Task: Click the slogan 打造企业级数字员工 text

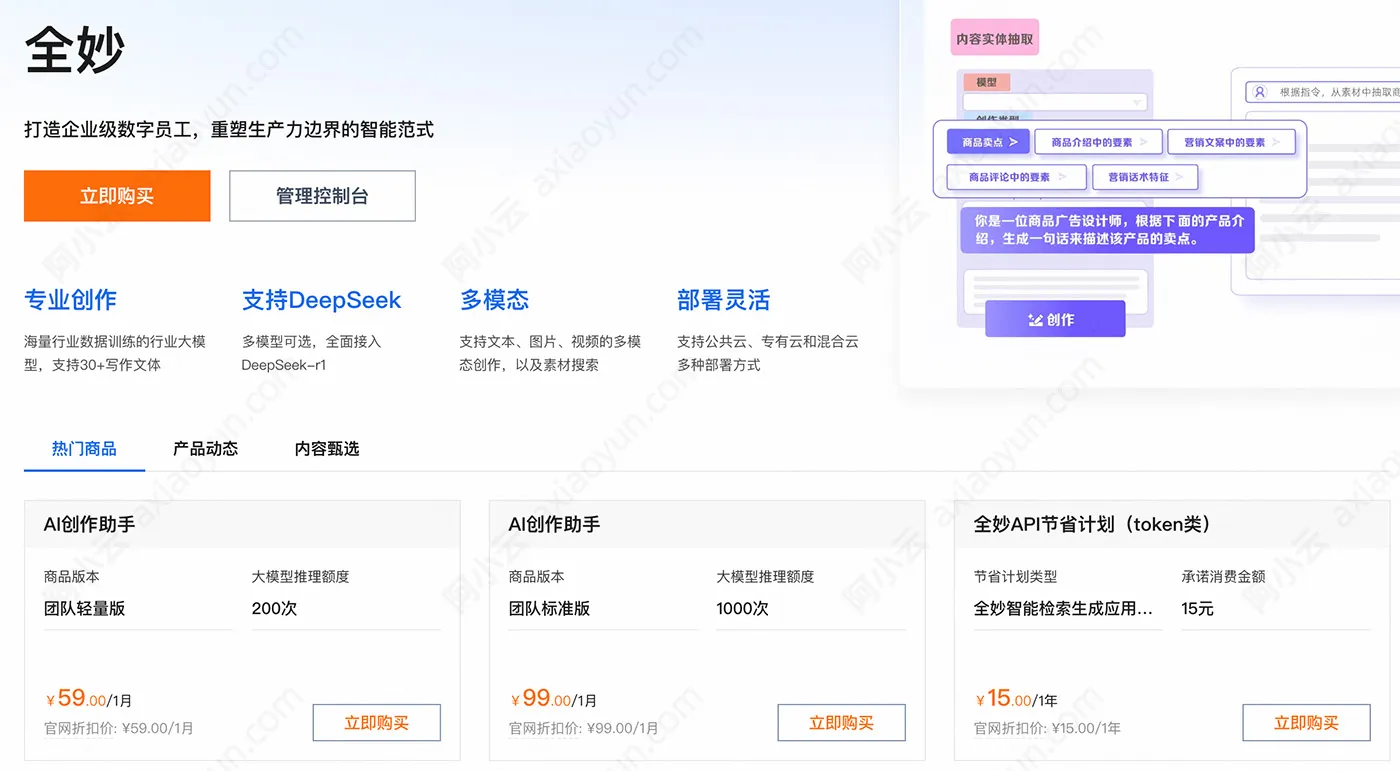Action: pyautogui.click(x=229, y=129)
